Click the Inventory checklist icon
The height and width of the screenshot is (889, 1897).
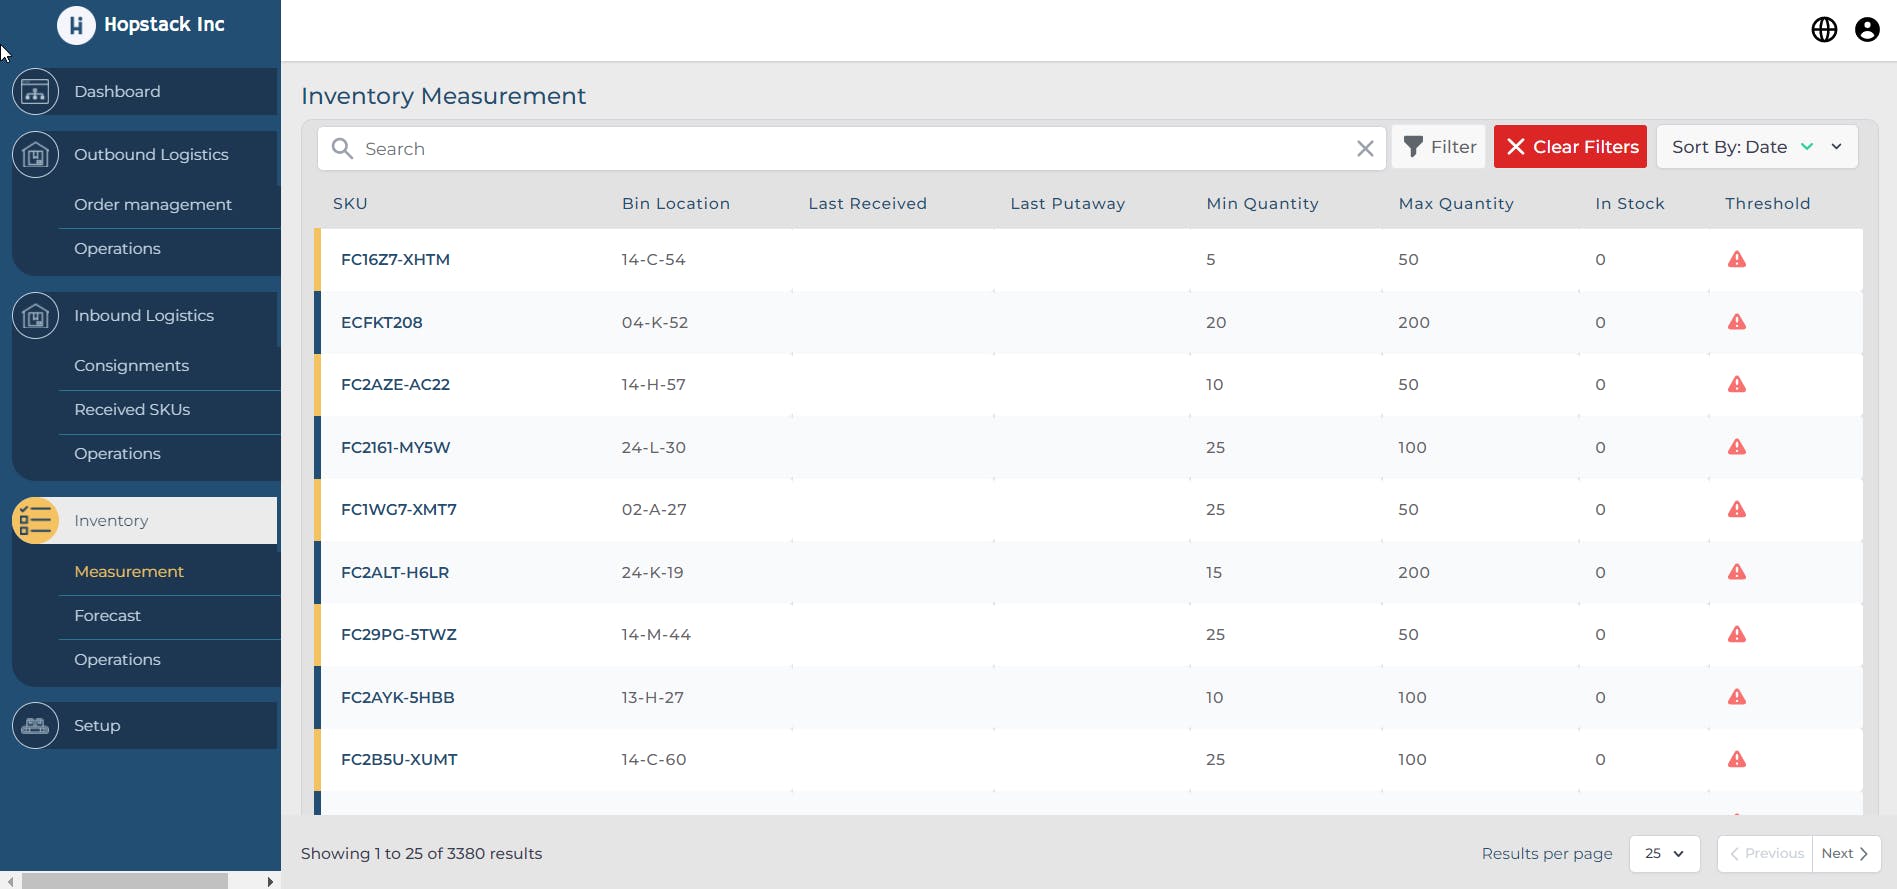pos(35,521)
